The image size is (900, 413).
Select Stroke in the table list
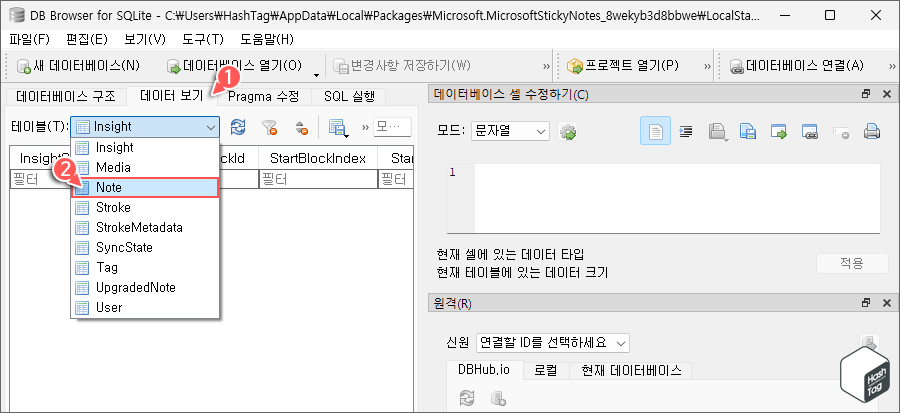pos(145,208)
